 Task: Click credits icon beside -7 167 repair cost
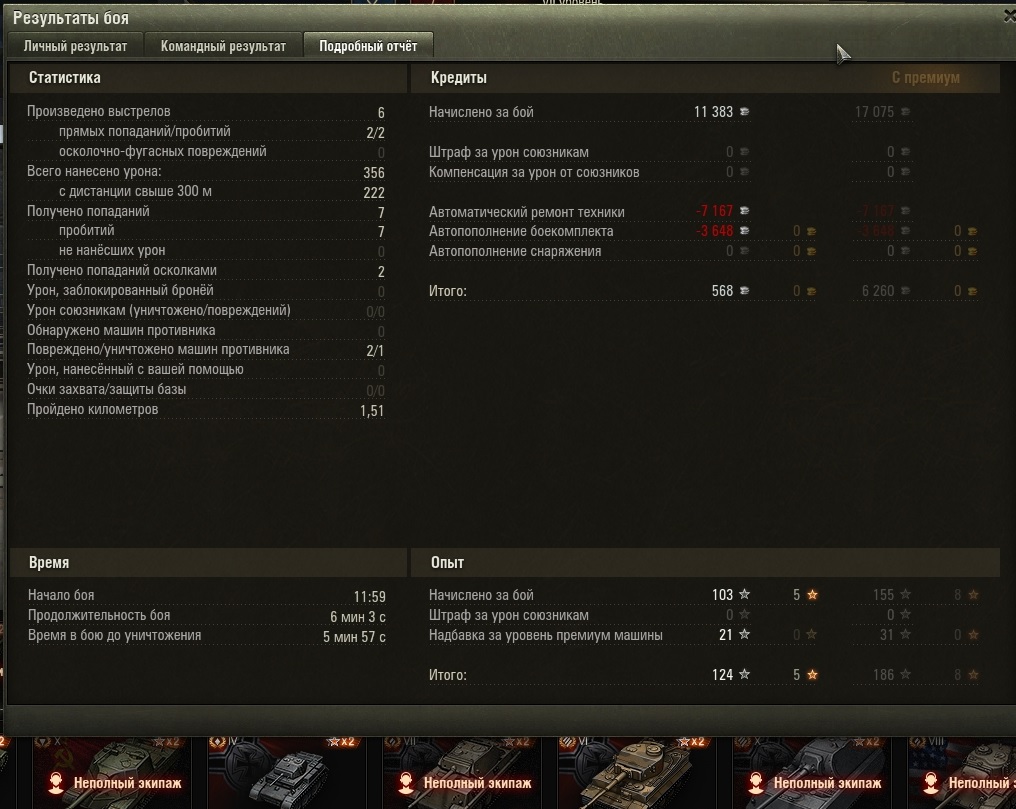pos(745,211)
